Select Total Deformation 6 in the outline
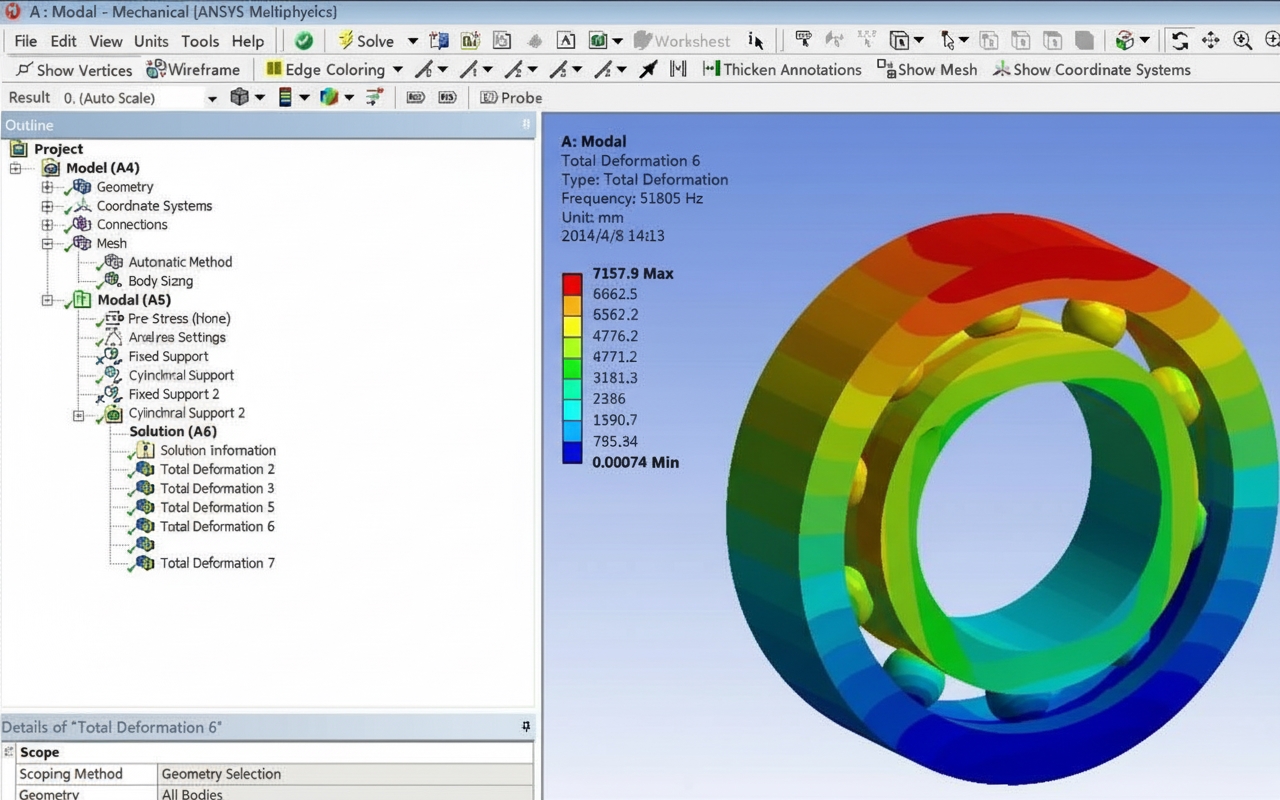This screenshot has width=1280, height=800. click(x=217, y=525)
